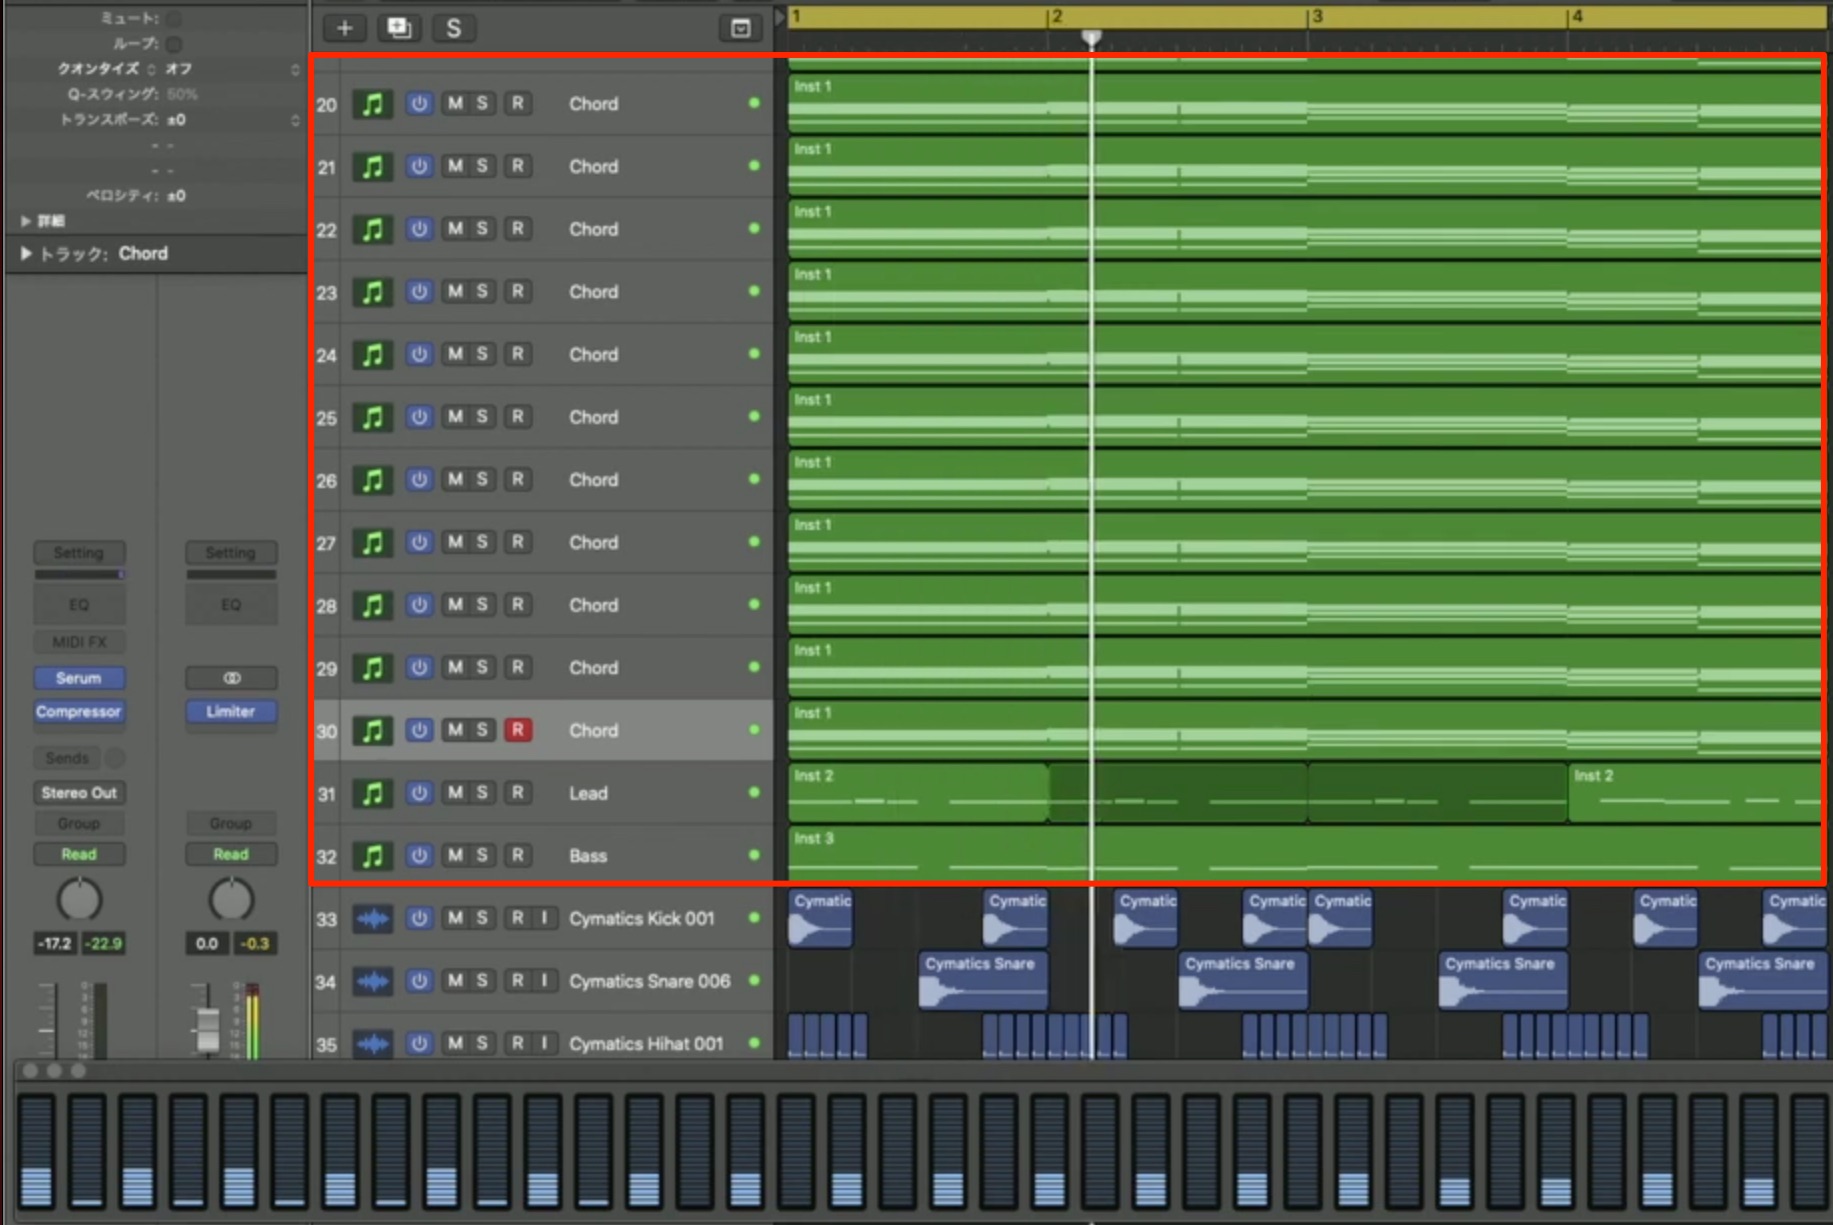Toggle power button on Cymatics Snare 006
Image resolution: width=1833 pixels, height=1225 pixels.
coord(419,981)
